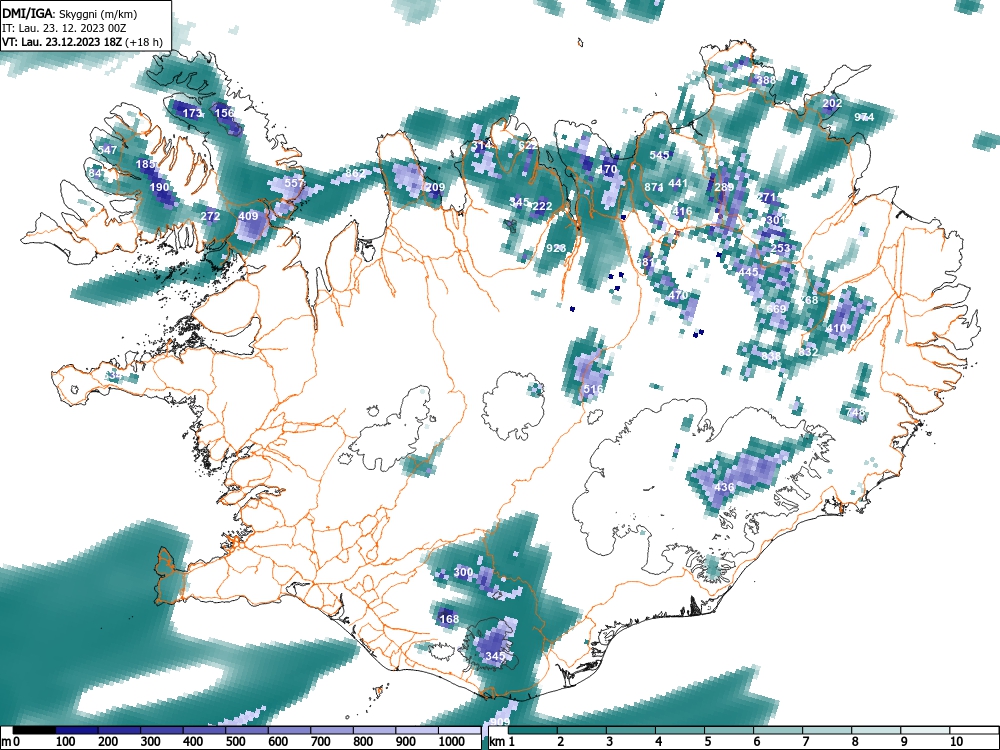Click the visibility value '516' on the map
Screen dimensions: 1000x750
click(x=593, y=388)
